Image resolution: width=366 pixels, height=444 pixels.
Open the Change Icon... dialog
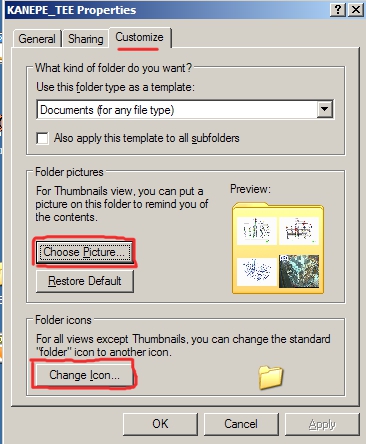84,375
